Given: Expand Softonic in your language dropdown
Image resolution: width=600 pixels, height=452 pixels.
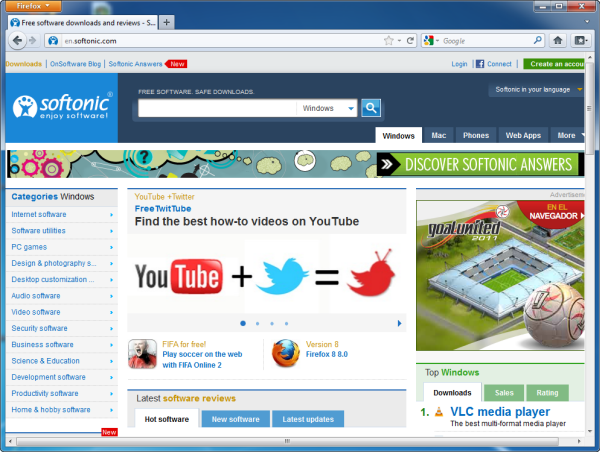Looking at the screenshot, I should (538, 89).
